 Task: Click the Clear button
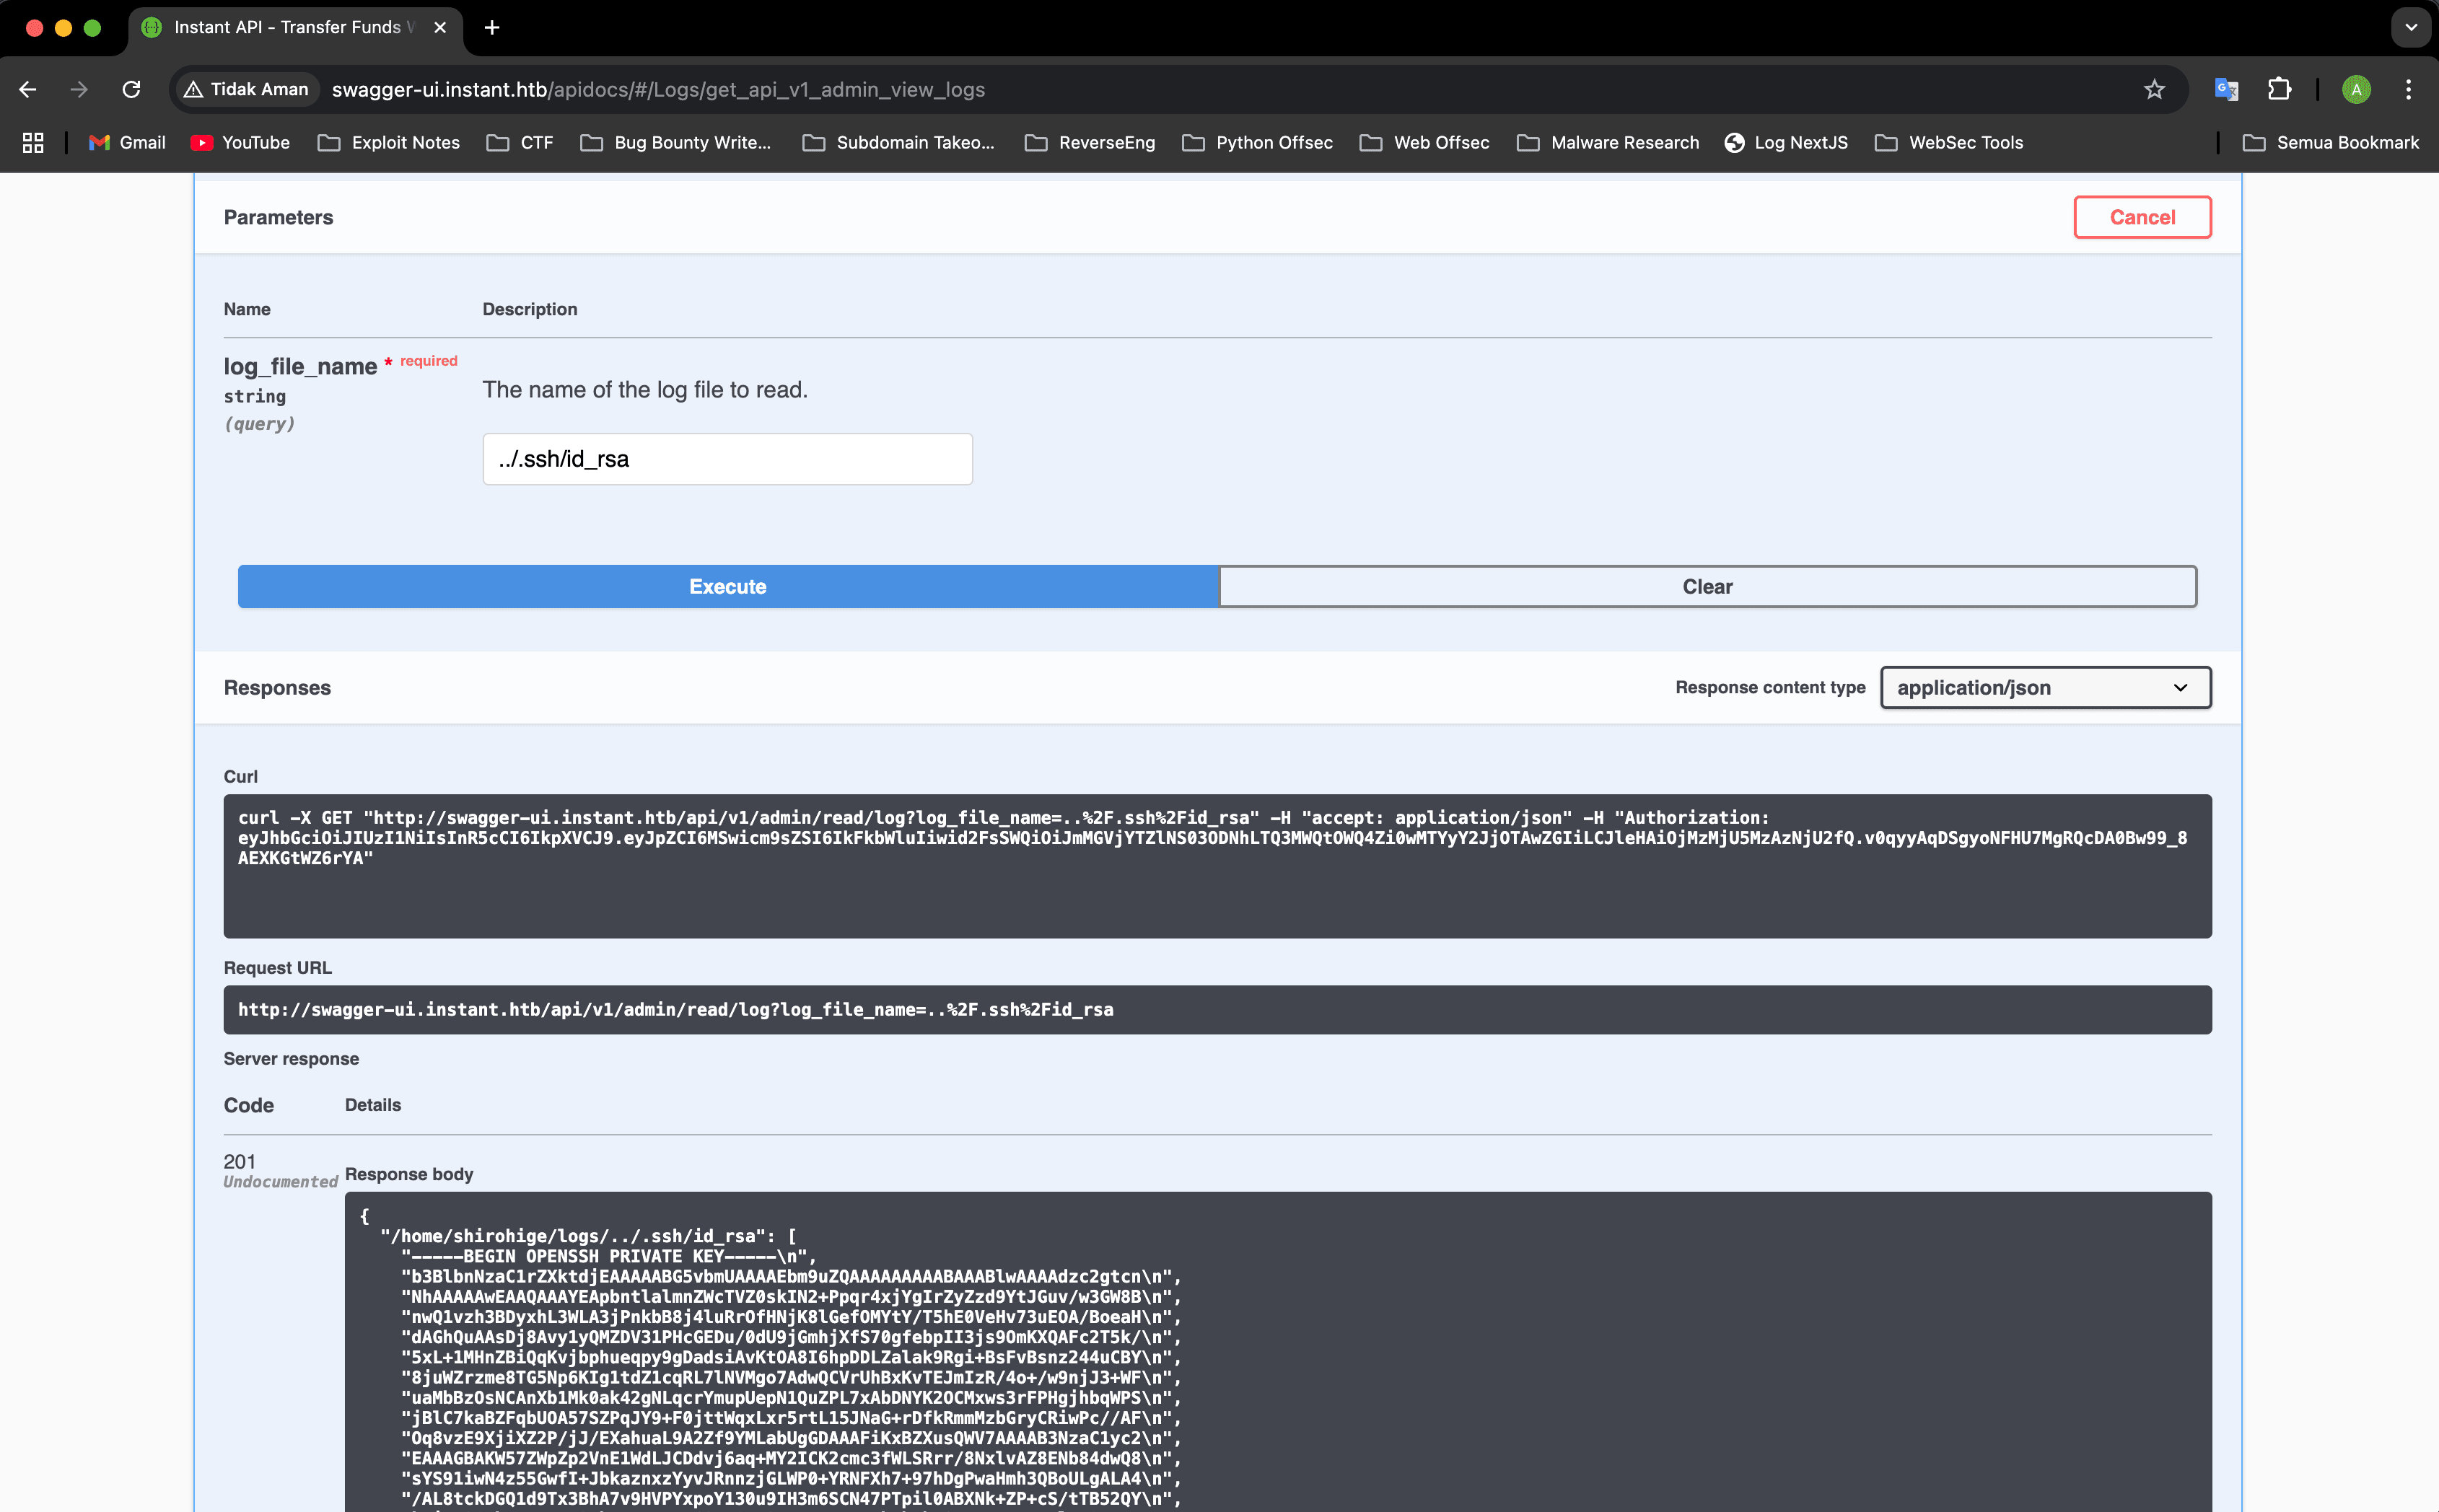pyautogui.click(x=1707, y=587)
